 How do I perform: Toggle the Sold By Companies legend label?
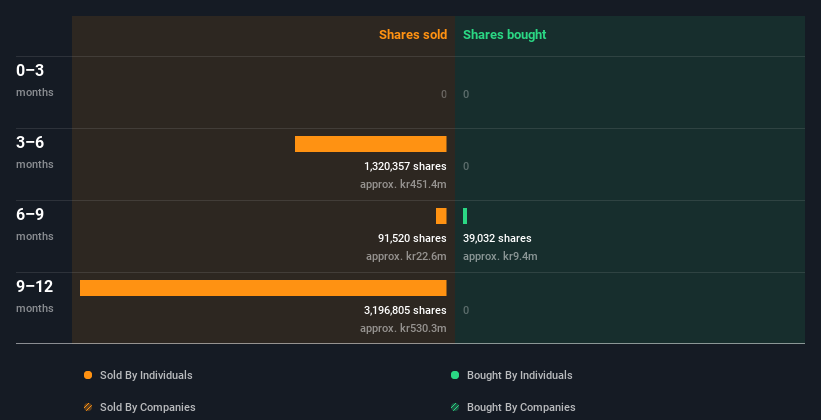click(x=147, y=407)
